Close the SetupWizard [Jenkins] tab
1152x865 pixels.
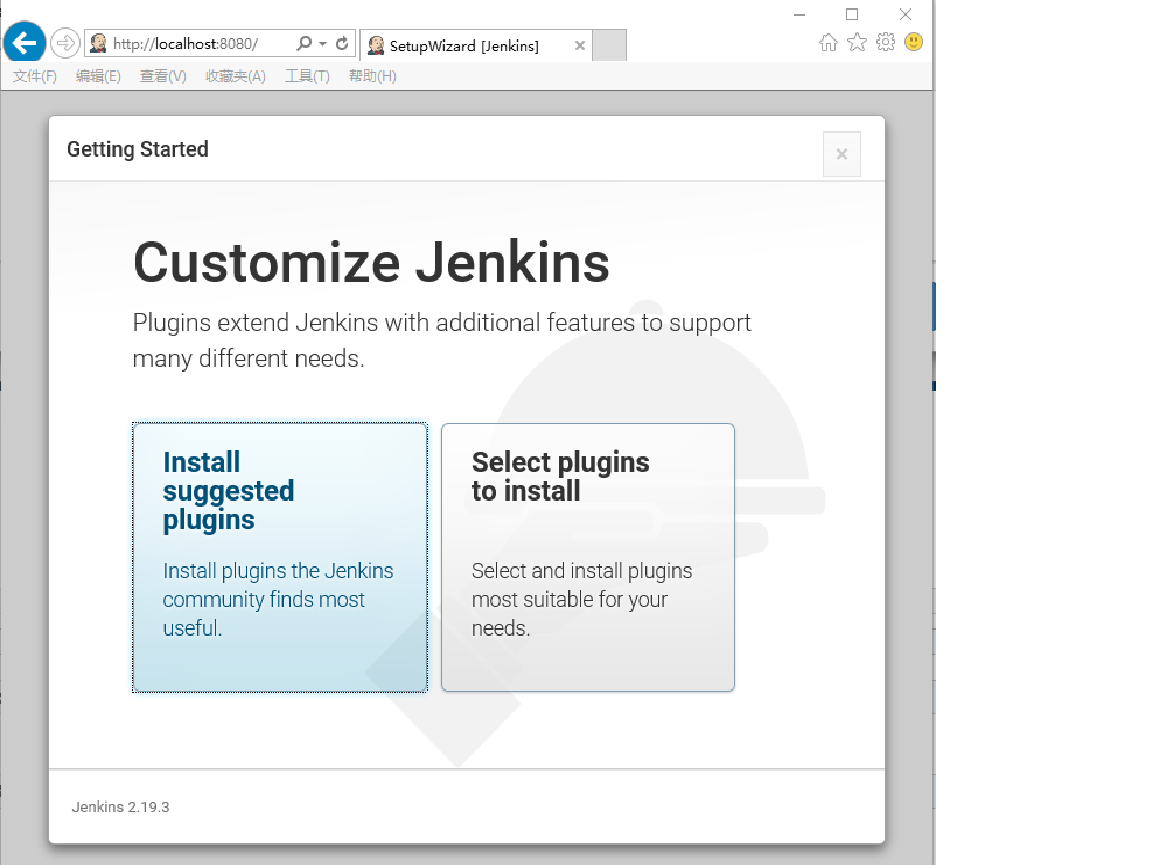click(579, 46)
